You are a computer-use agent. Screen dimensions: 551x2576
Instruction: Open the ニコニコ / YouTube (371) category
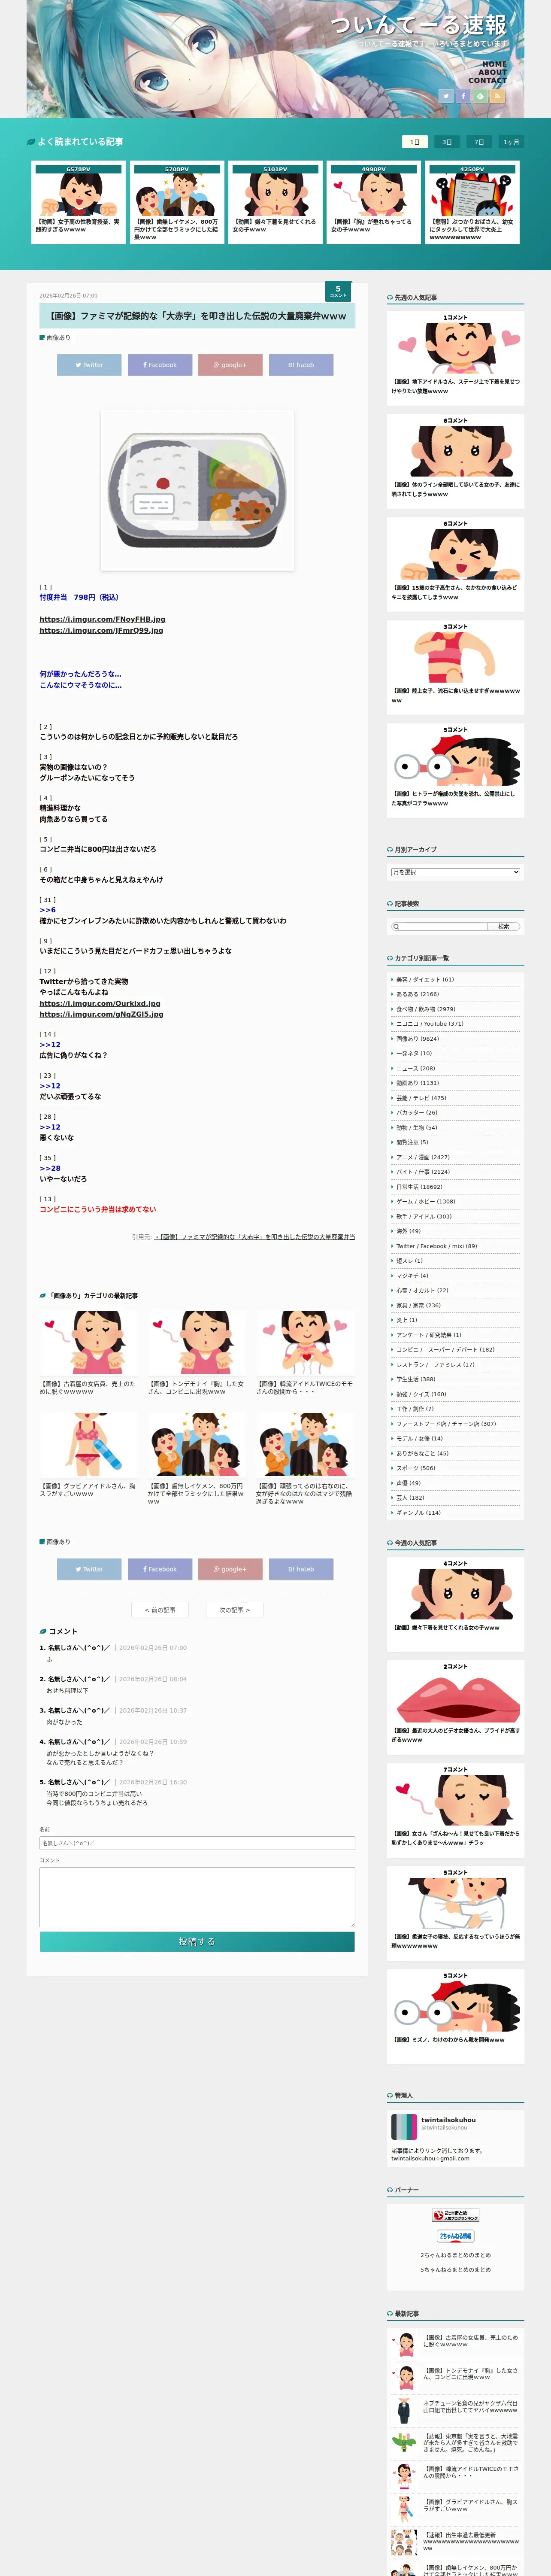coord(430,1024)
